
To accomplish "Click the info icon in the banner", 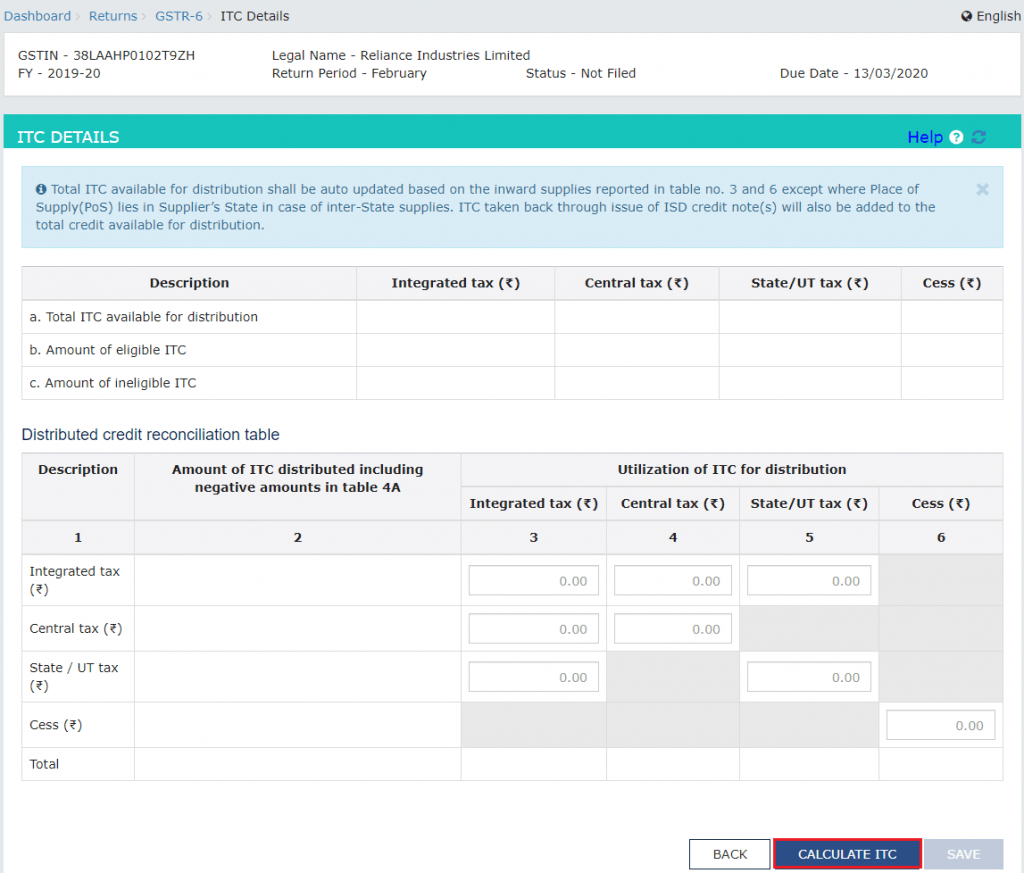I will tap(41, 189).
